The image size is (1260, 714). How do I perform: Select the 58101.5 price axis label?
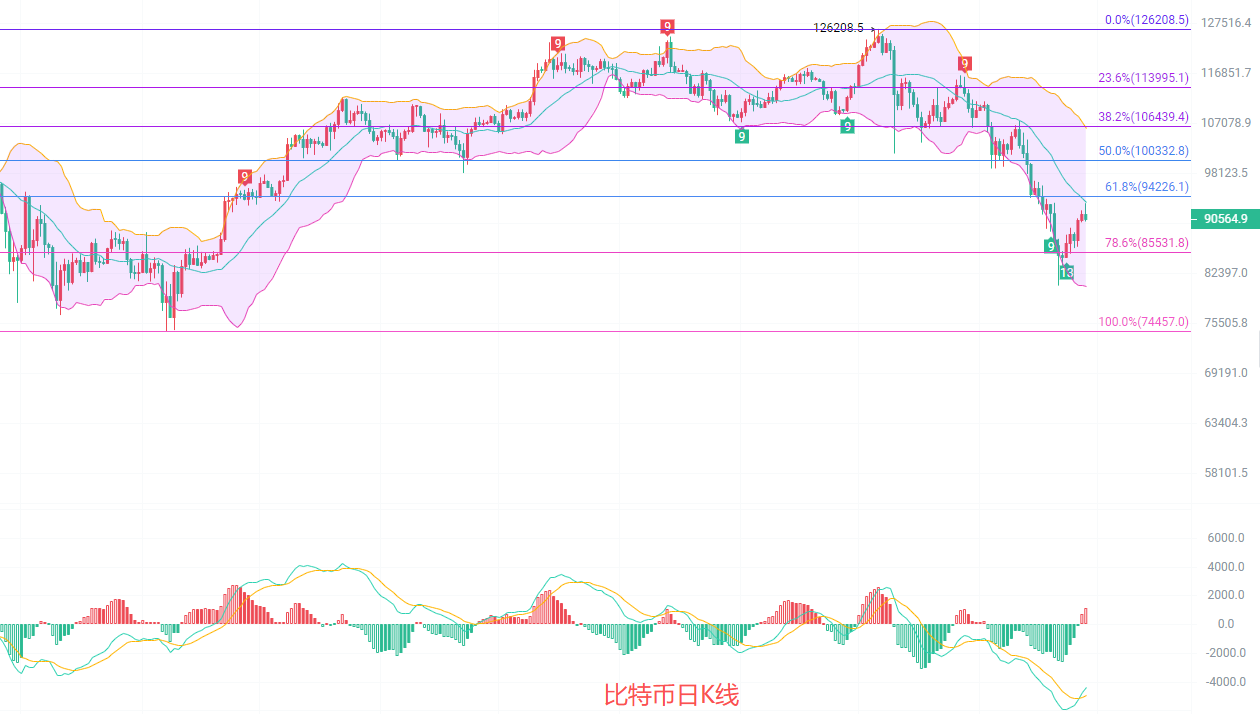tap(1226, 472)
